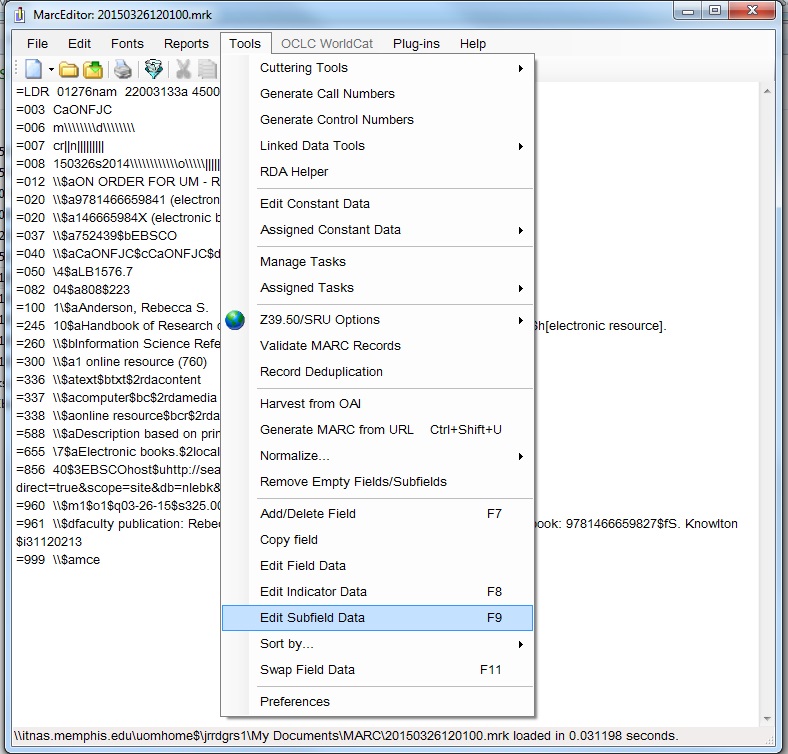Select Edit Indicator Data

(377, 592)
